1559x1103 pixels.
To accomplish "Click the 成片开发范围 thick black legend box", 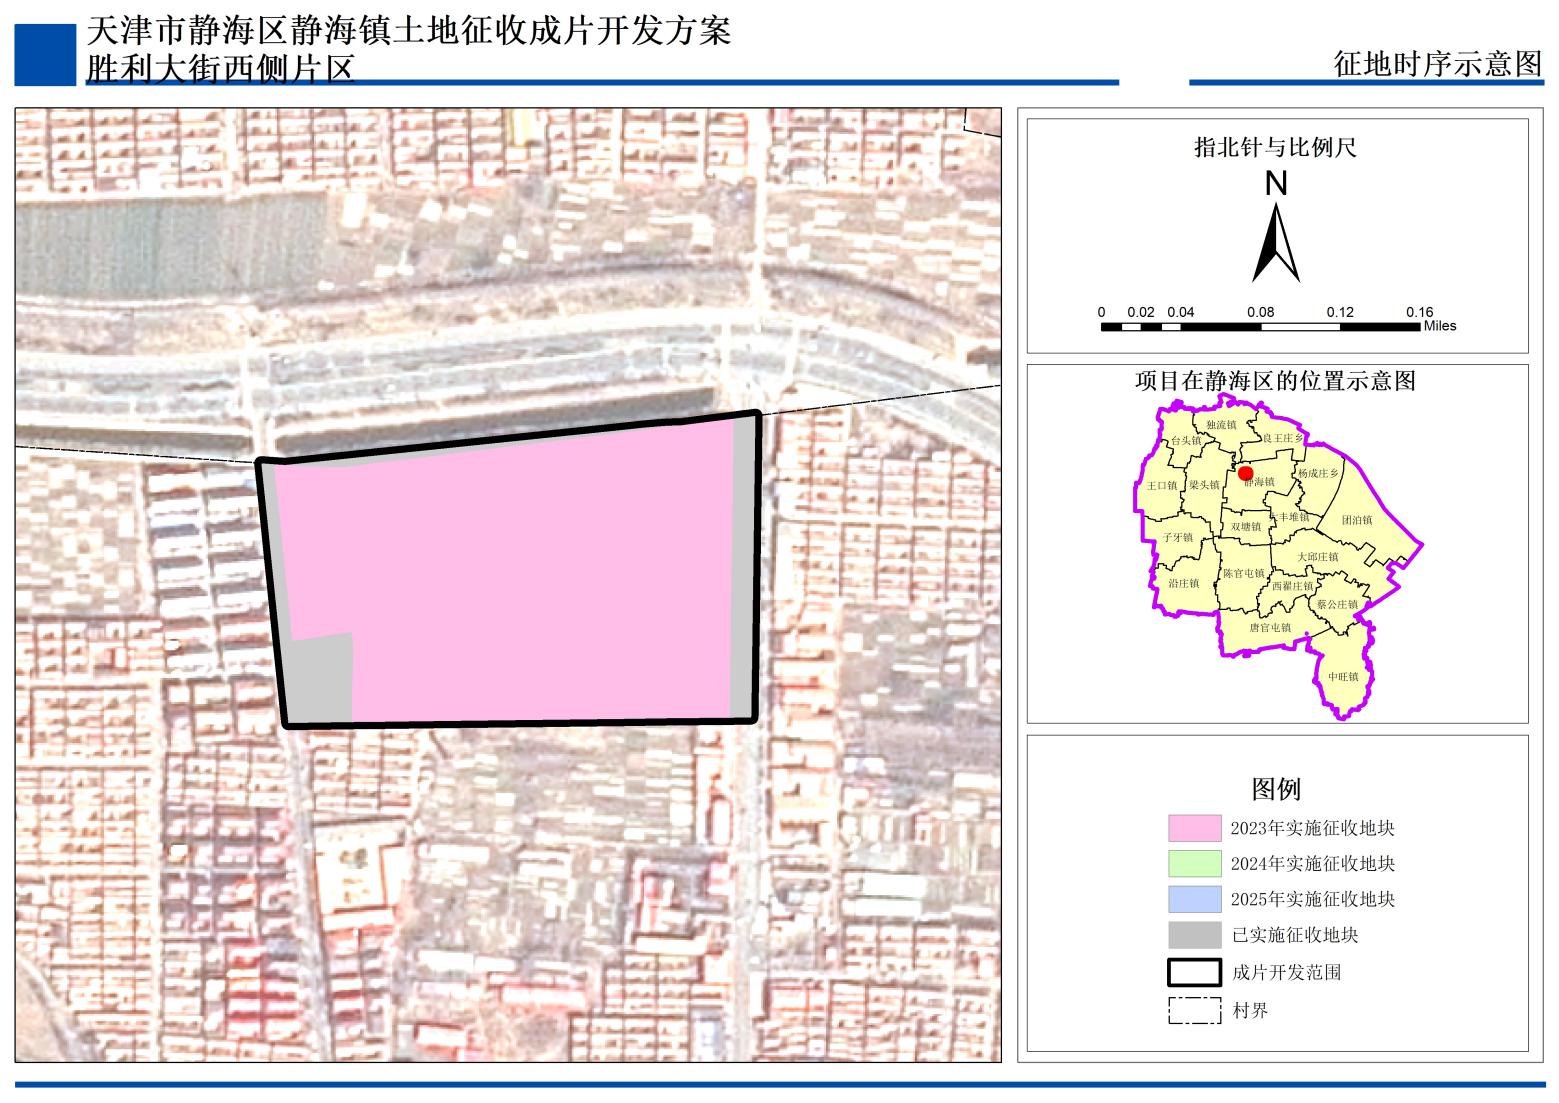I will point(1194,972).
